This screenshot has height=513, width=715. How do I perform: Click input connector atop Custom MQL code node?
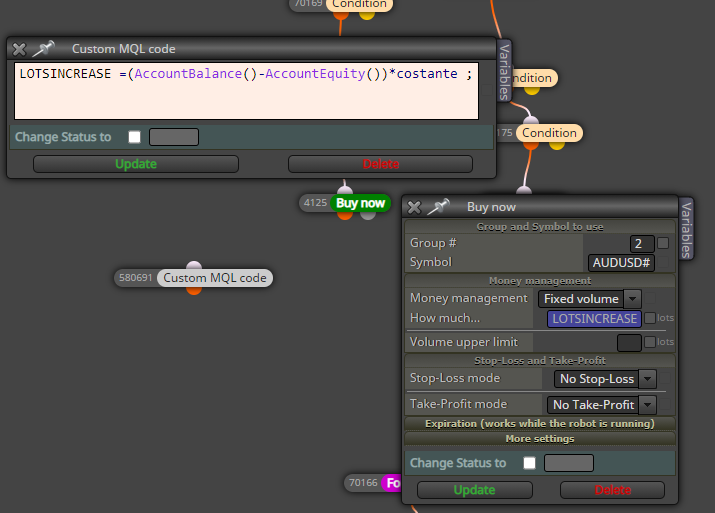point(194,266)
